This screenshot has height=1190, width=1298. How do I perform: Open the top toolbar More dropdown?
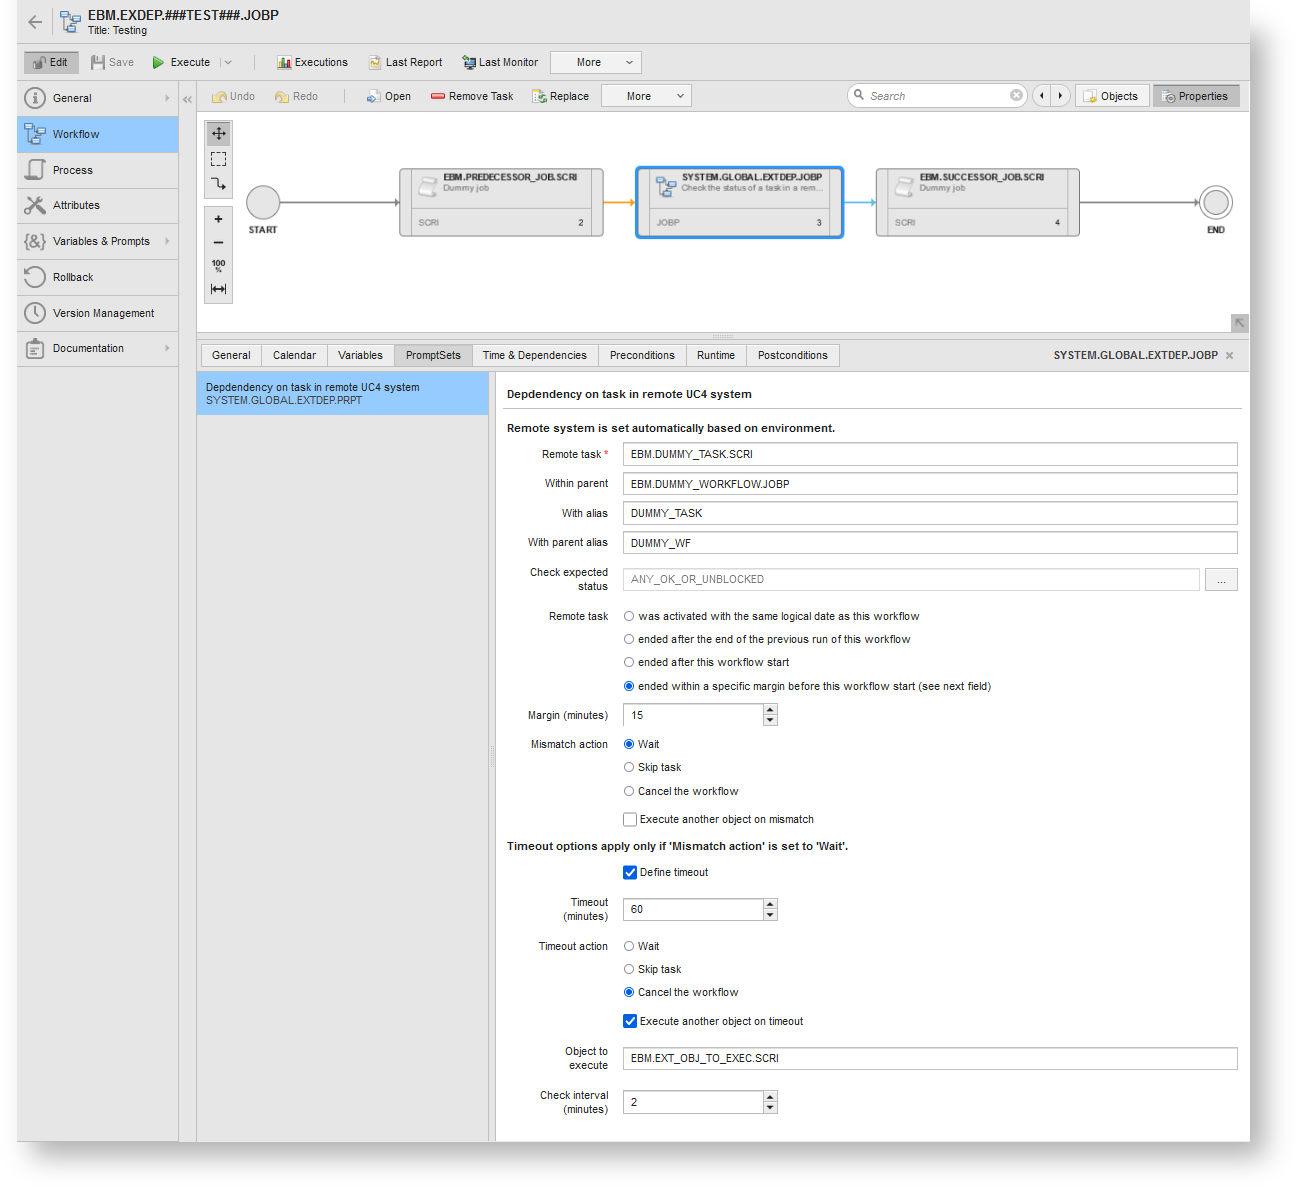click(x=595, y=62)
